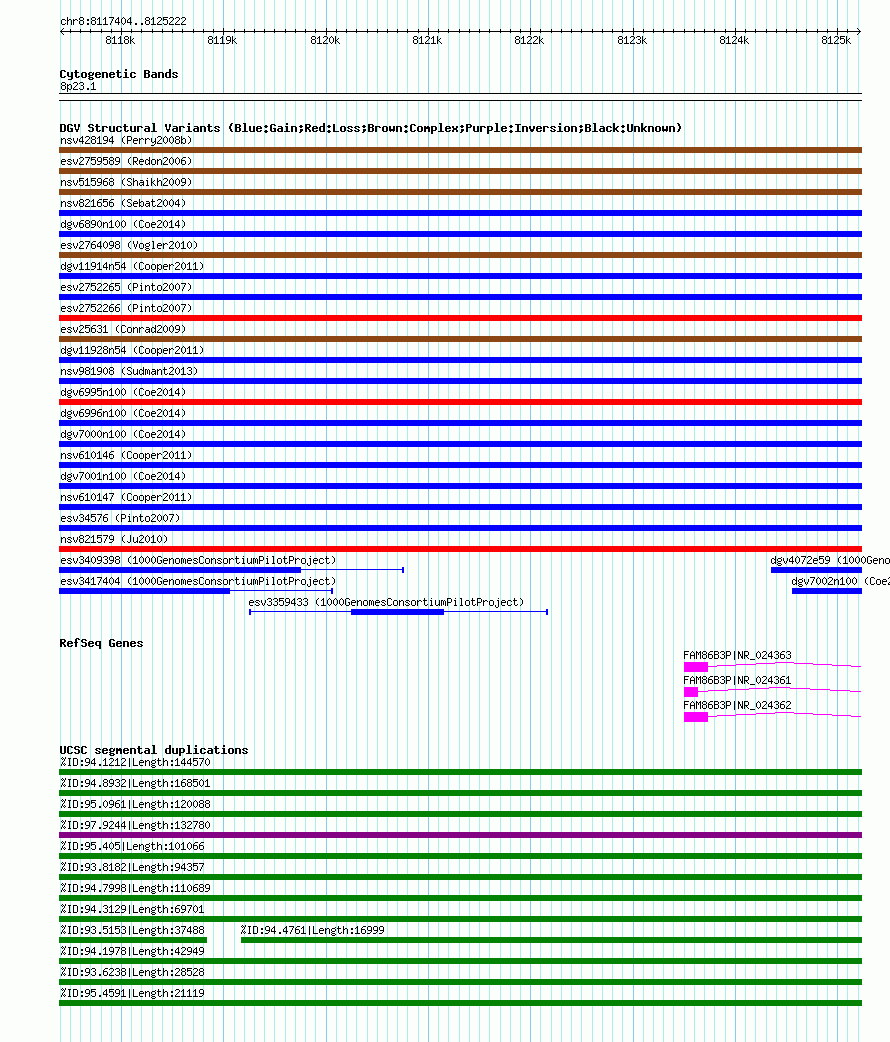Select %ID:94.8932|Length:168501 duplication label
This screenshot has height=1042, width=890.
pyautogui.click(x=135, y=783)
